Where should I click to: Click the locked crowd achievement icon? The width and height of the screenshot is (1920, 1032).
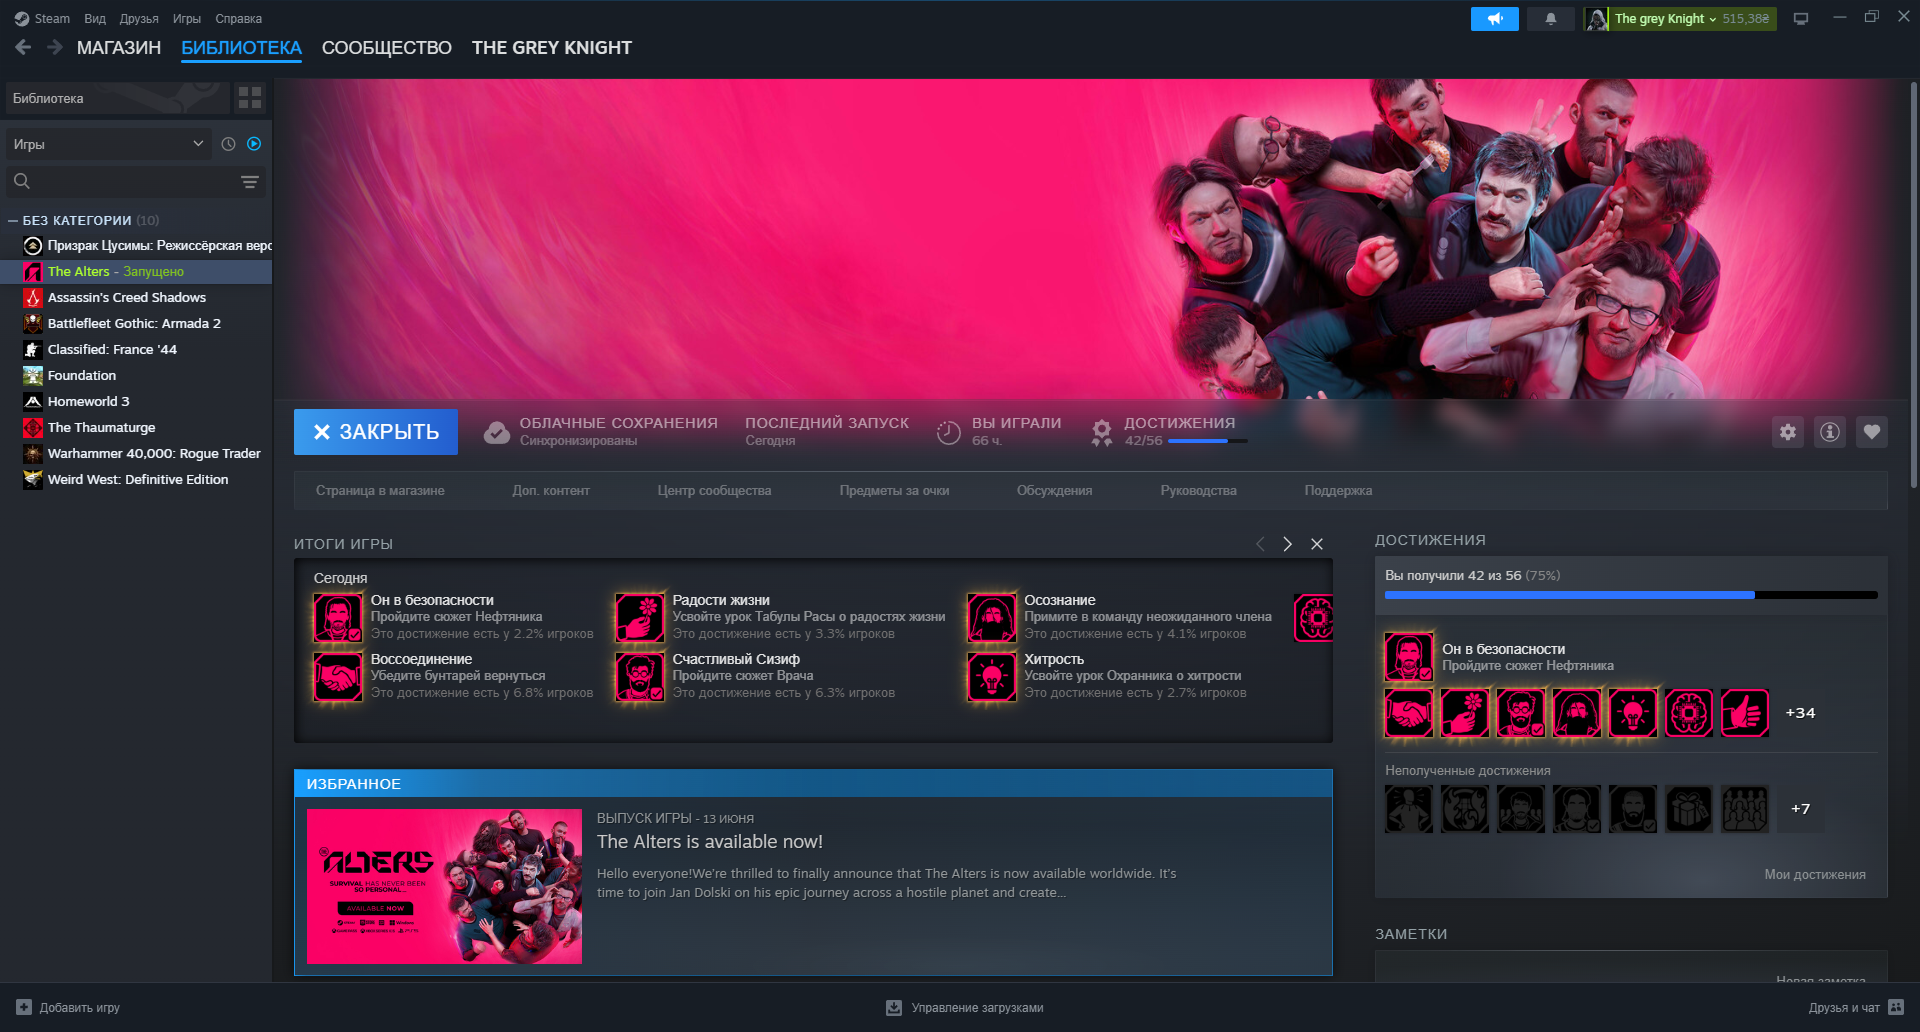click(1745, 809)
